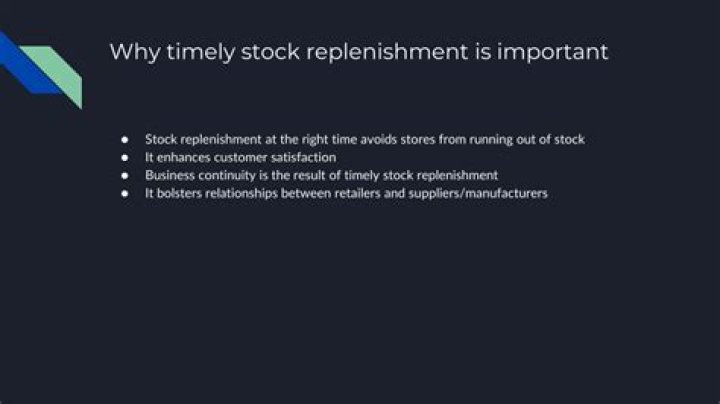Click the word 'important' in the title
Viewport: 720px width, 404px height.
point(552,52)
